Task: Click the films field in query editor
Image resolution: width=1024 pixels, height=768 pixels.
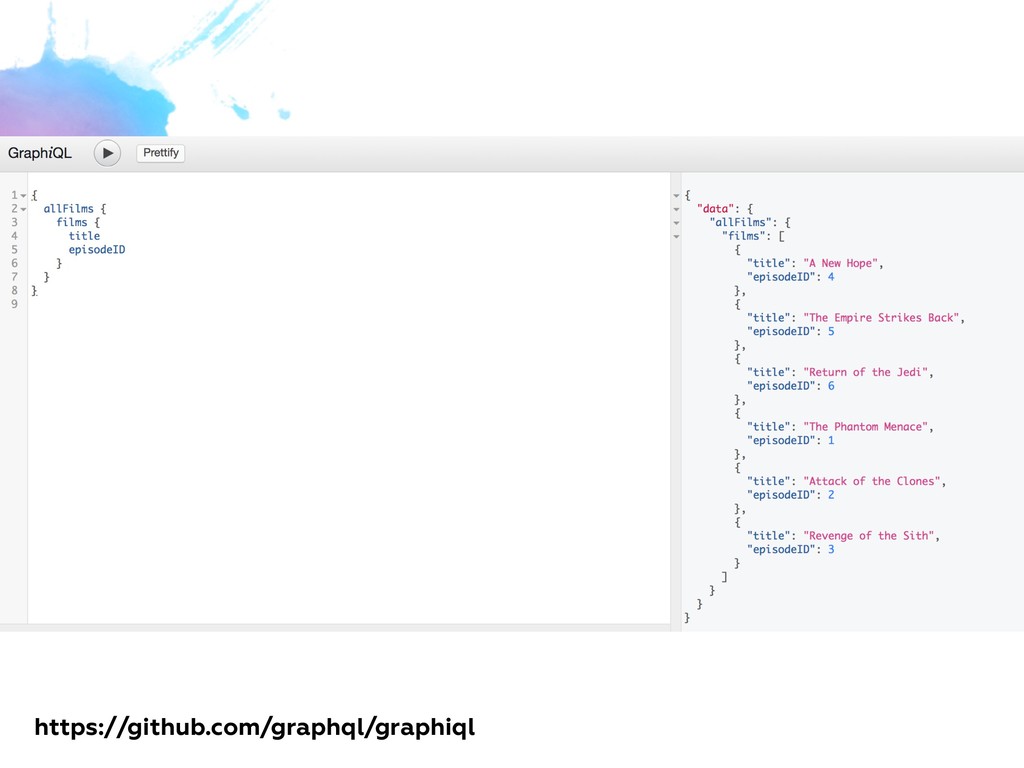Action: coord(72,223)
